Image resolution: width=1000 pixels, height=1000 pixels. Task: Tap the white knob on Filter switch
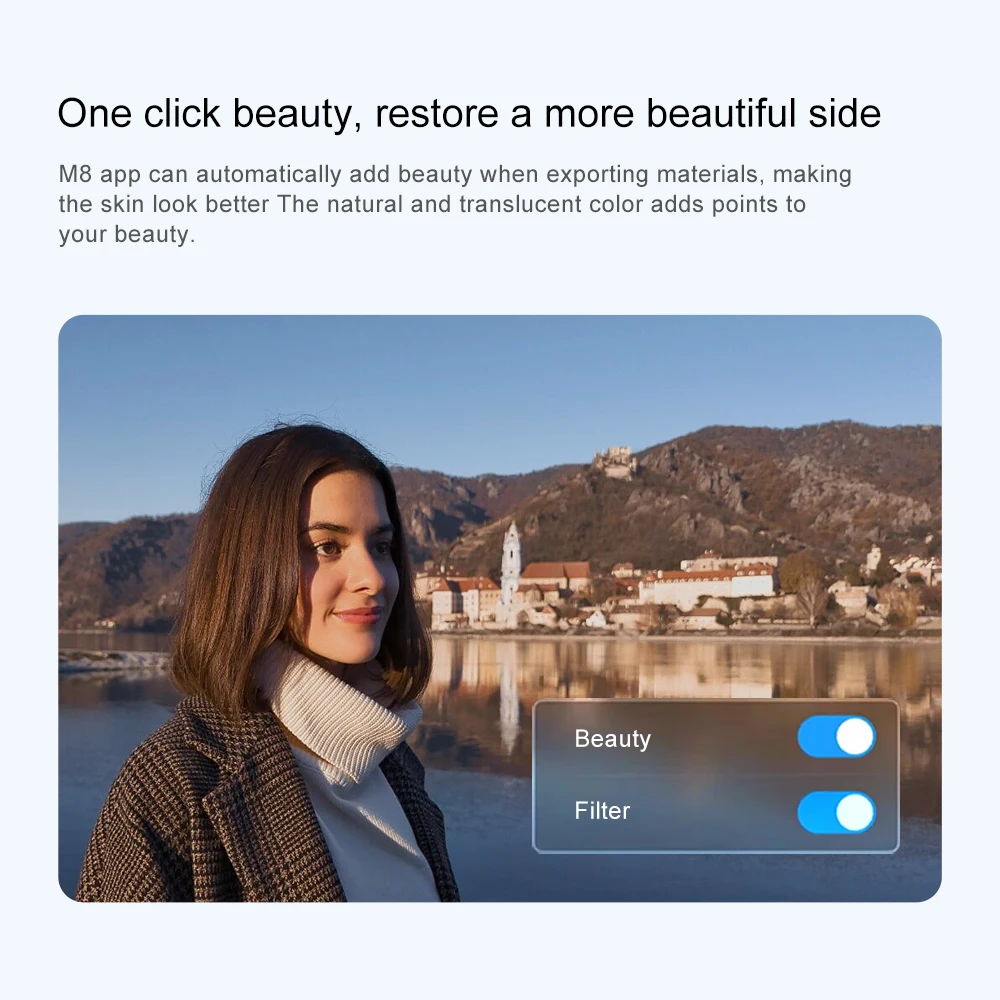tap(855, 812)
